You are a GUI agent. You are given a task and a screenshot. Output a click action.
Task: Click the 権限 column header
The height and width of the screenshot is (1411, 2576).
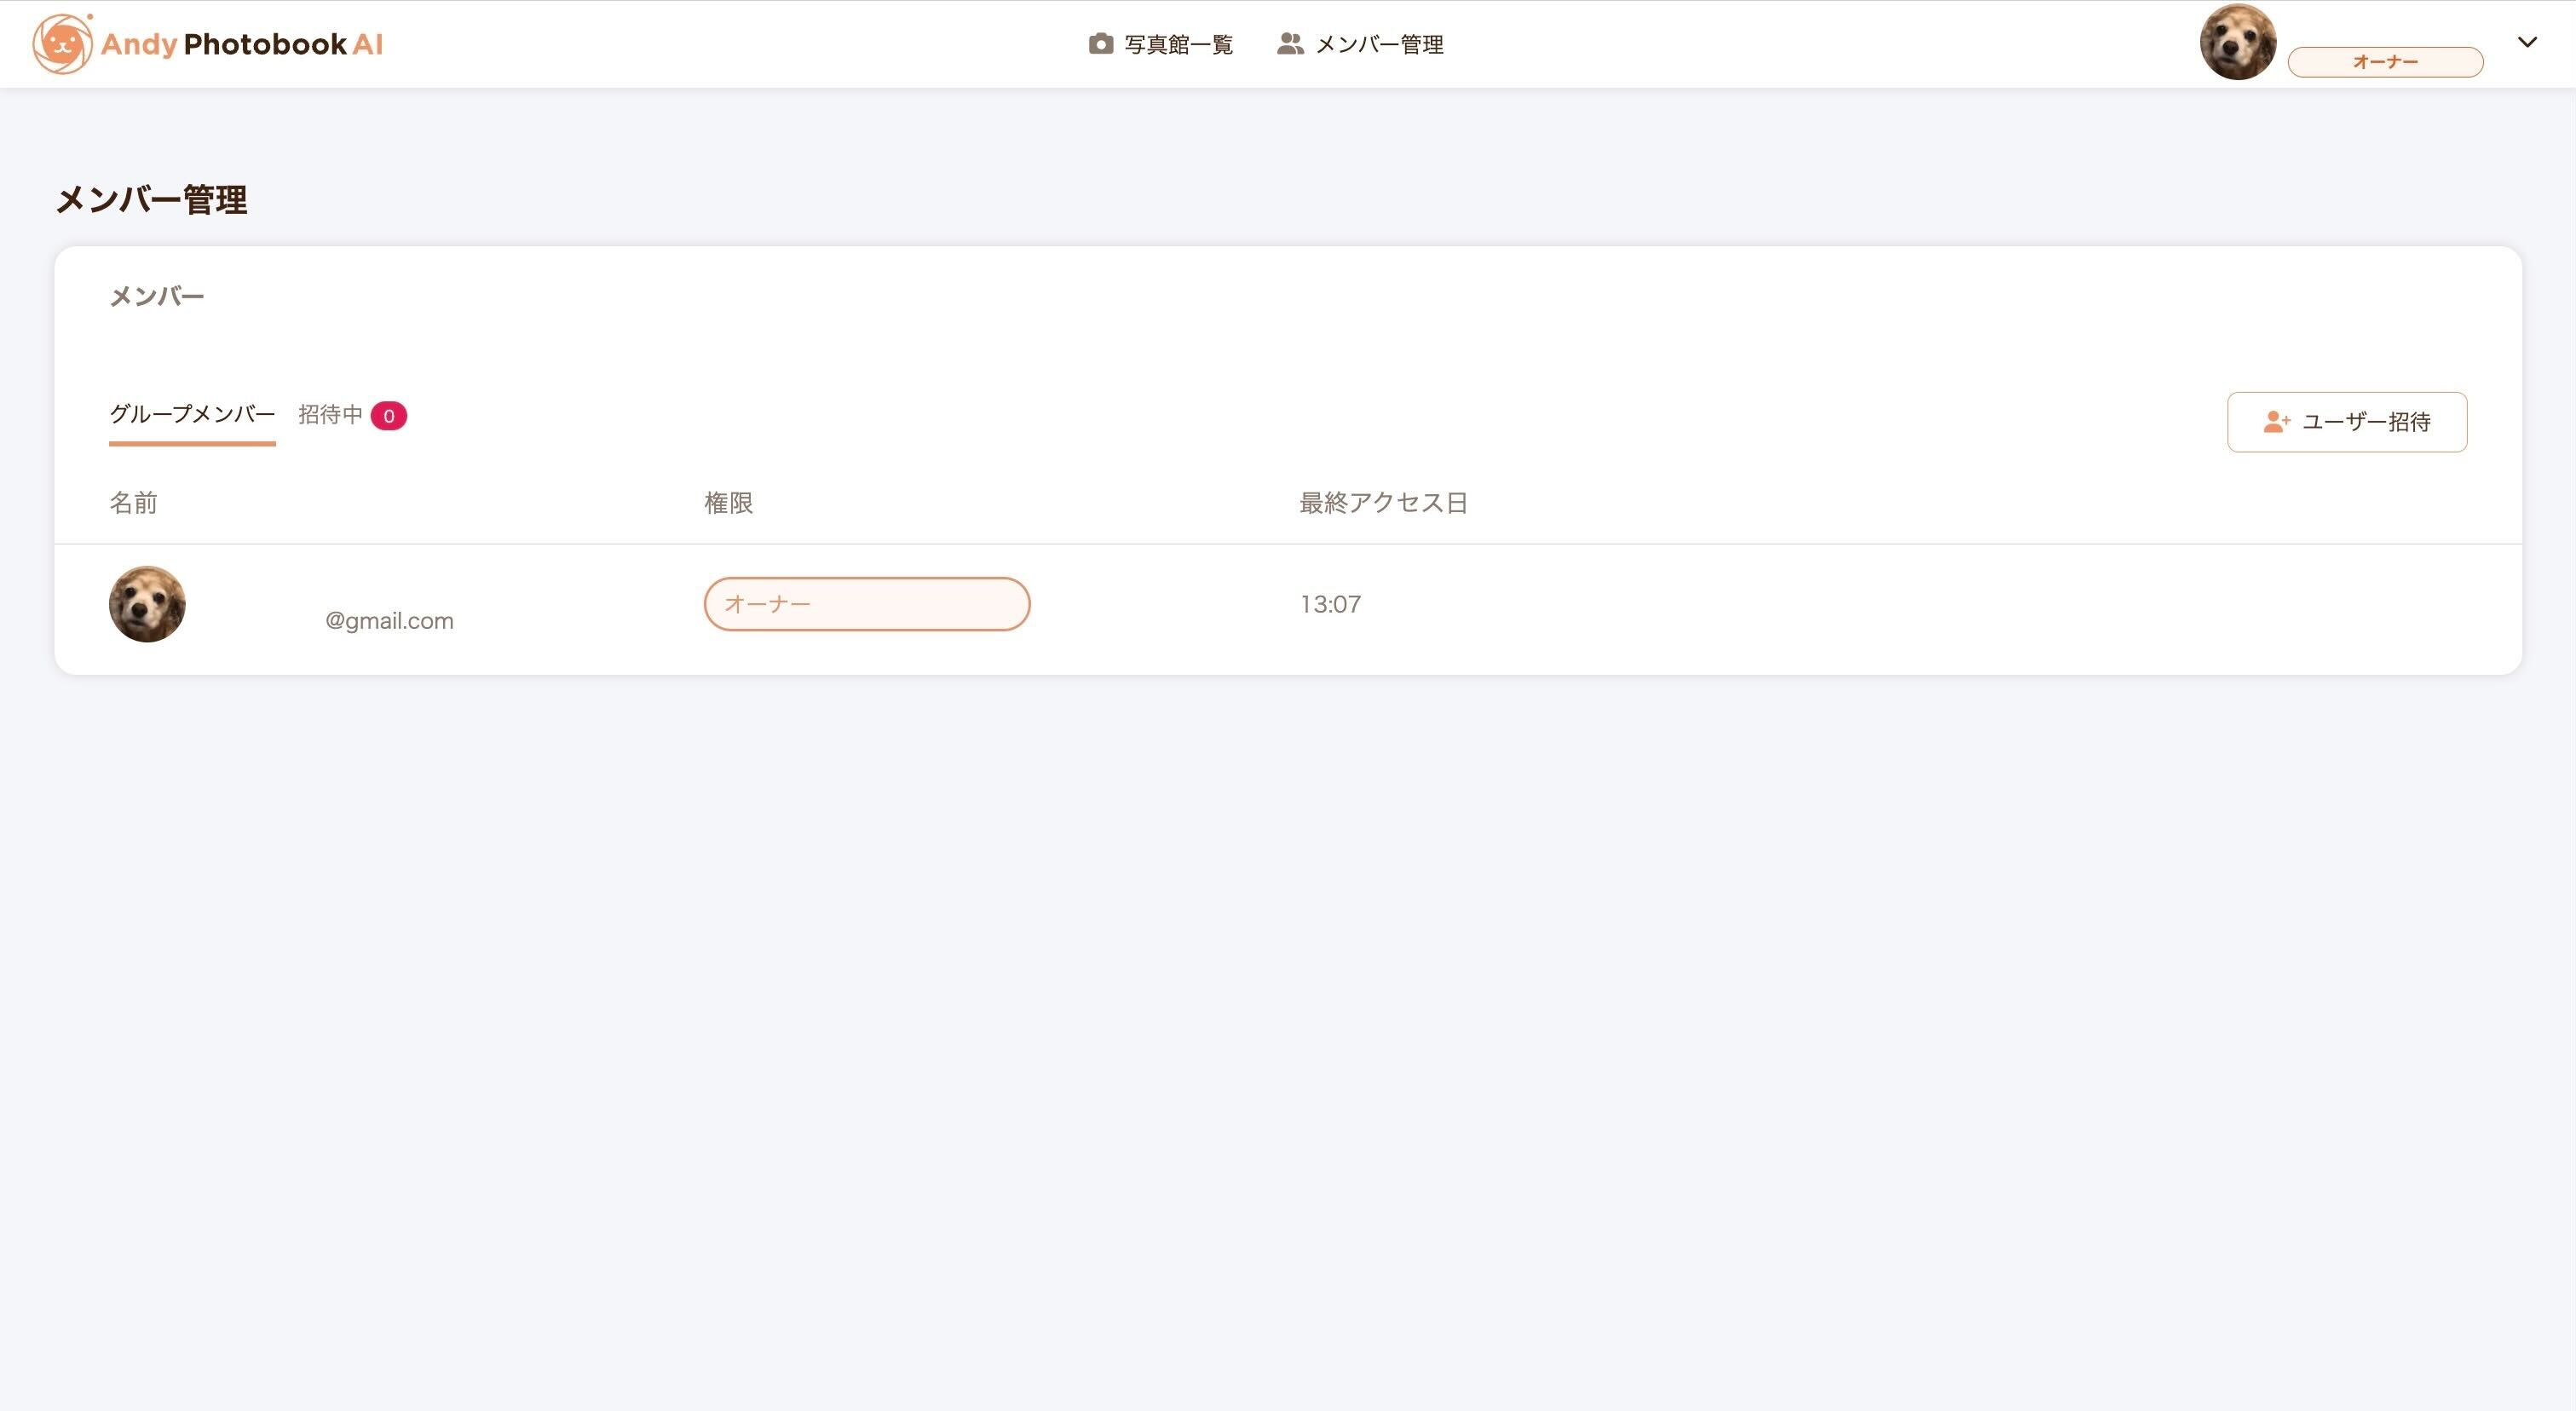point(728,503)
